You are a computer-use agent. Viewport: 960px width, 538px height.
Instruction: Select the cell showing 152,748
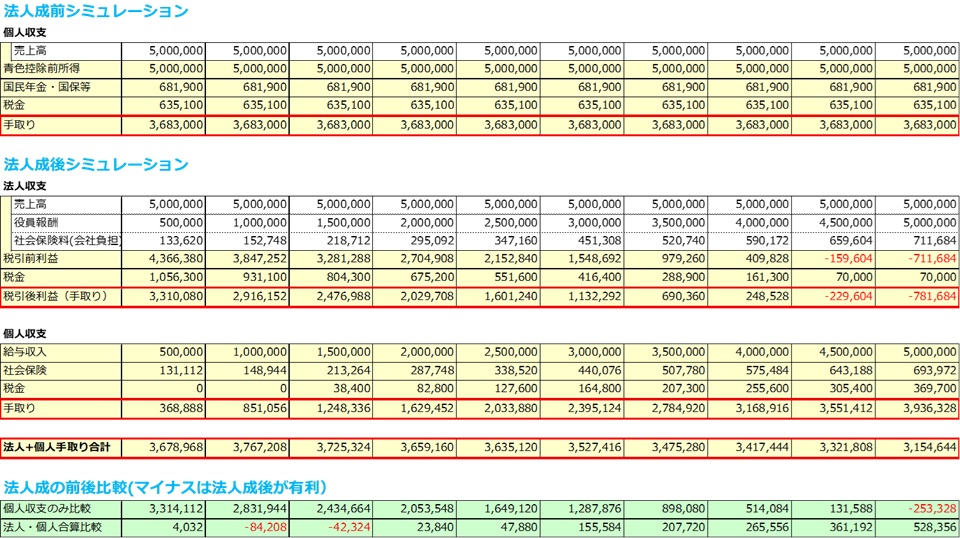coord(247,241)
